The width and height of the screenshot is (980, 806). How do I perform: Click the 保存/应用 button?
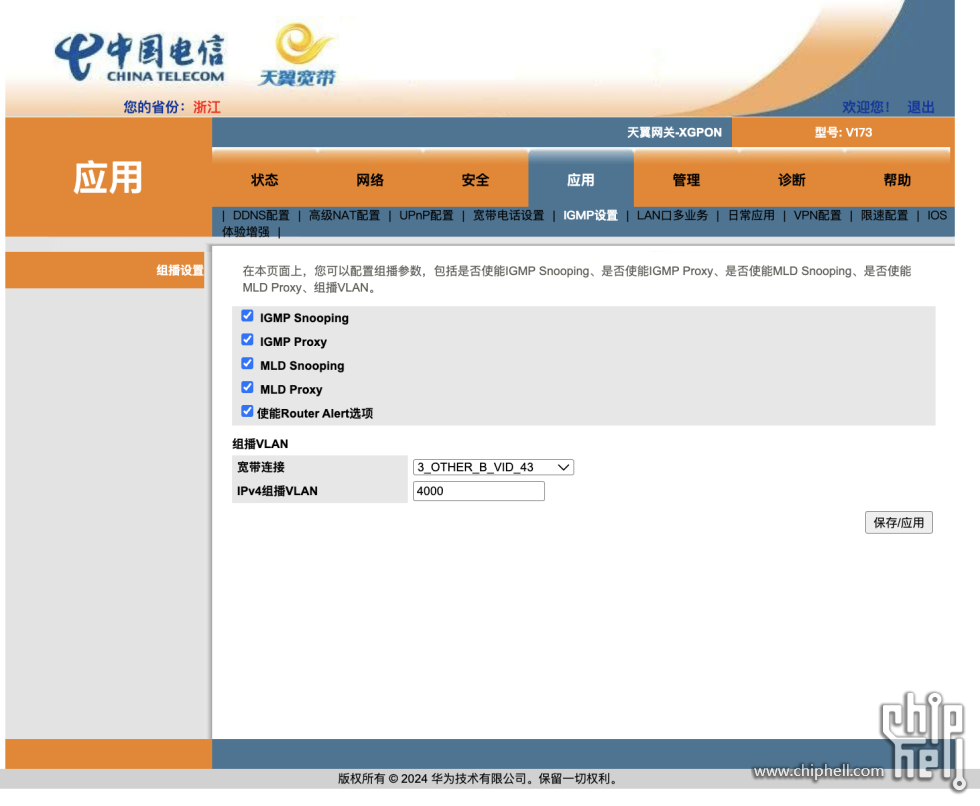pyautogui.click(x=899, y=523)
